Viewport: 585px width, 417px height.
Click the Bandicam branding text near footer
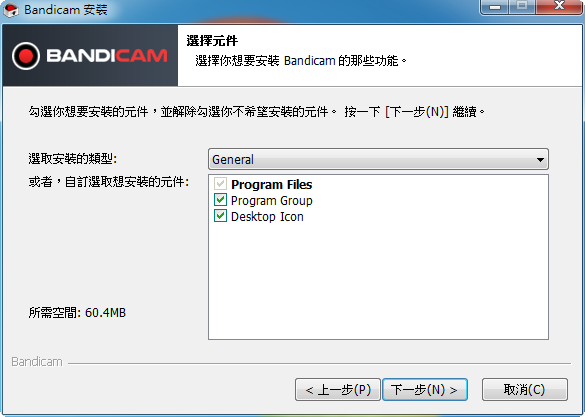click(37, 362)
